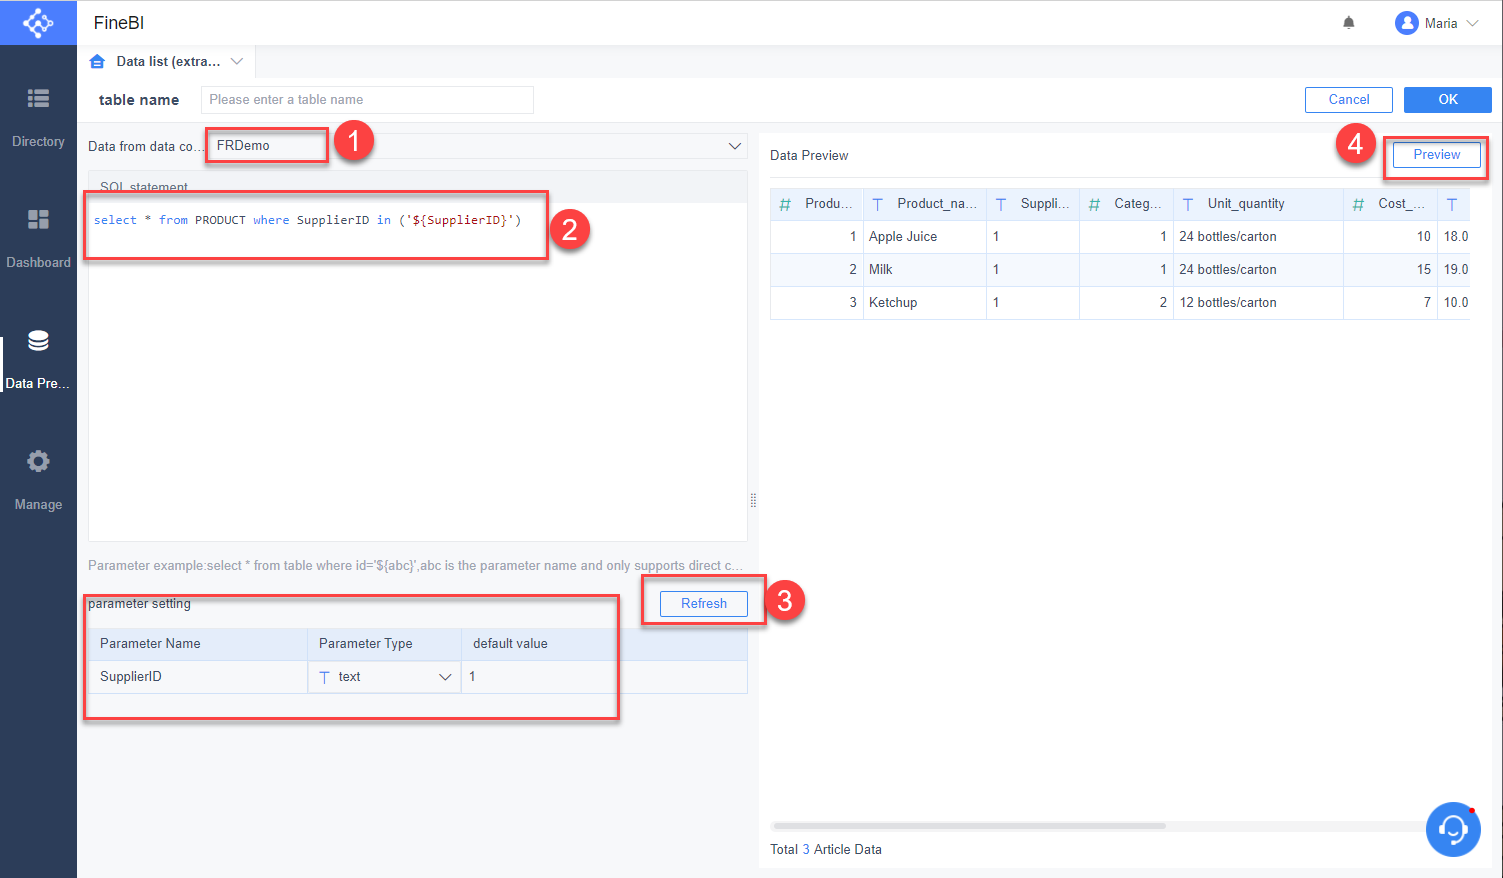This screenshot has width=1503, height=878.
Task: Click the numeric icon on Cost column header
Action: [x=1356, y=204]
